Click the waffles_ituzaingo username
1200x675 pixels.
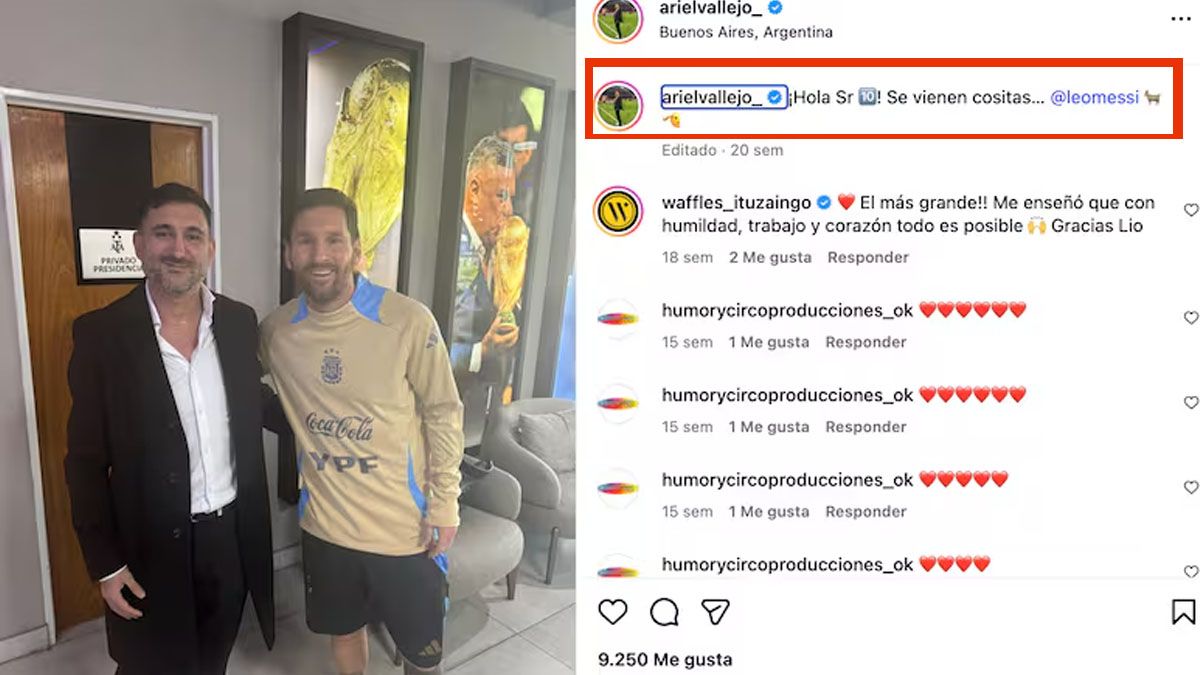[733, 201]
